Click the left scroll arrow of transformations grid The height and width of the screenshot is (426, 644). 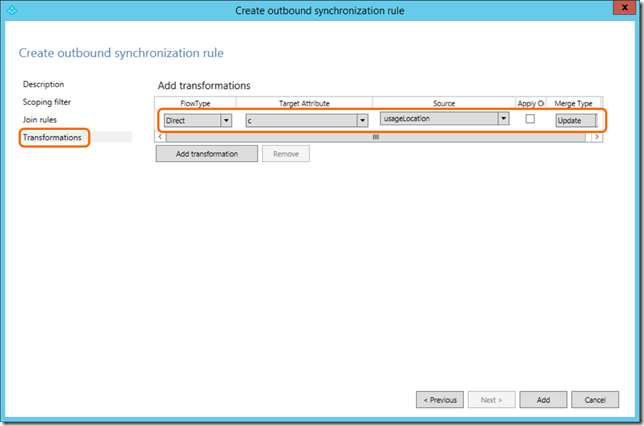coord(161,136)
